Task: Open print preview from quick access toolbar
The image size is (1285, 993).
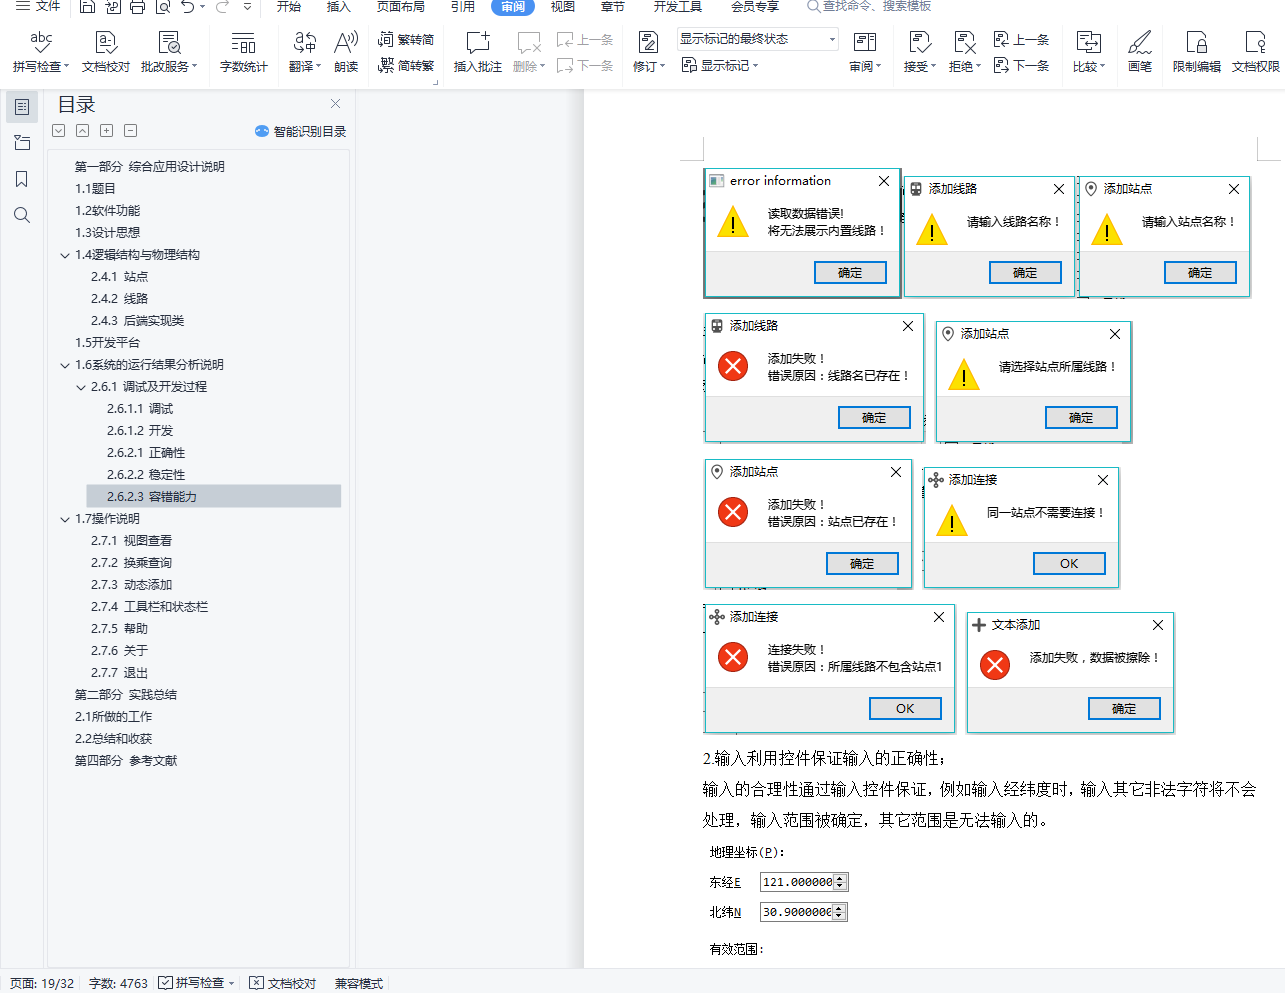Action: point(162,7)
